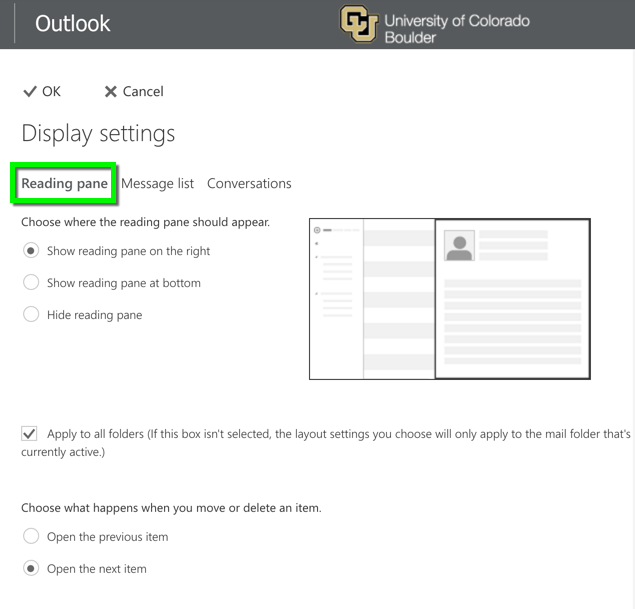This screenshot has width=635, height=609.
Task: Click the Outlook title text
Action: 72,23
